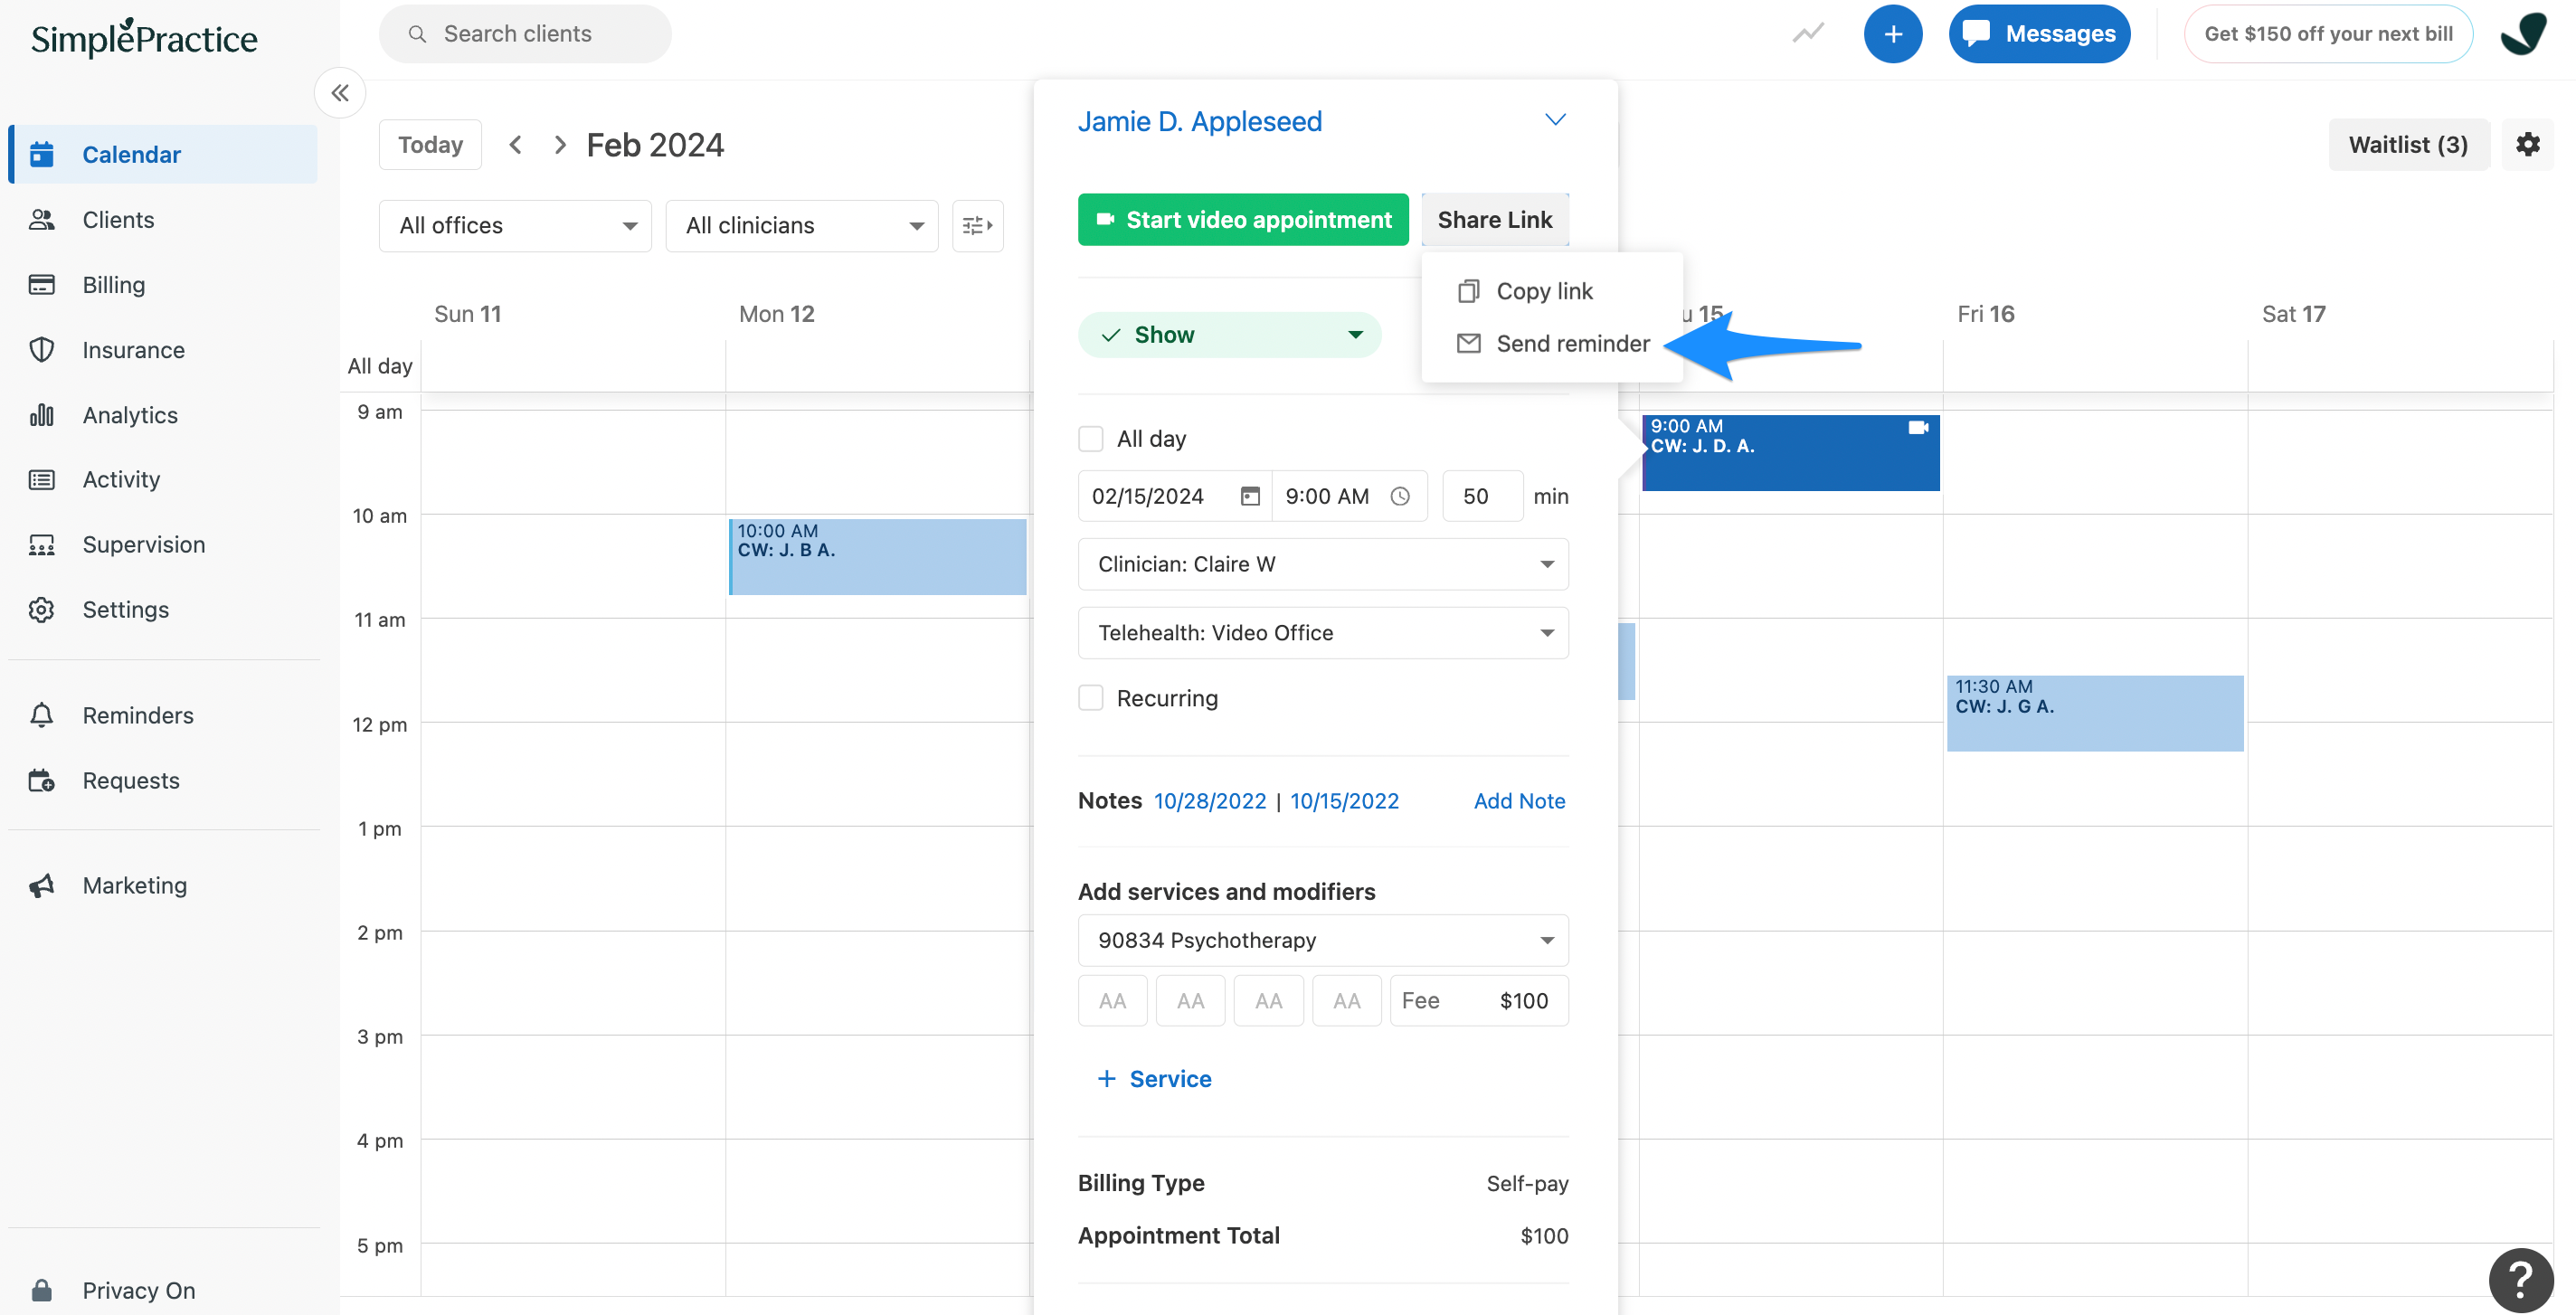2576x1315 pixels.
Task: Open 90834 Psychotherapy service dropdown
Action: point(1322,940)
